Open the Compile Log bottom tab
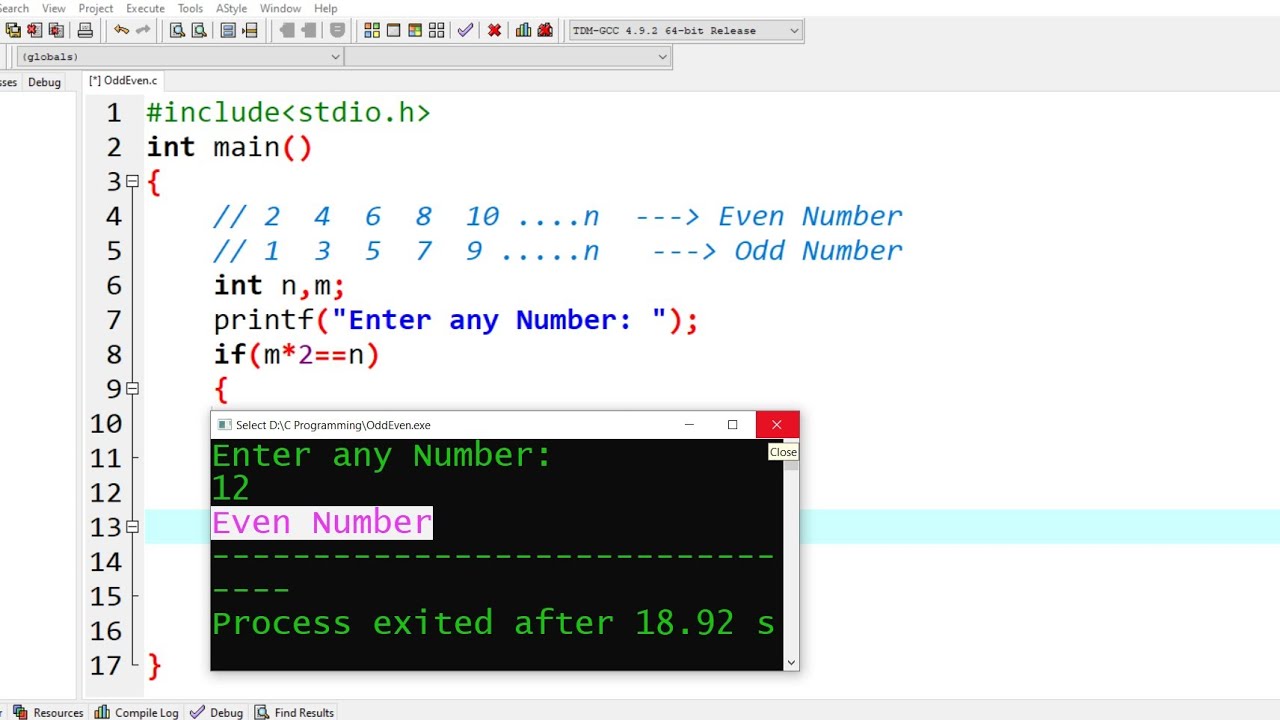This screenshot has width=1280, height=720. coord(136,712)
